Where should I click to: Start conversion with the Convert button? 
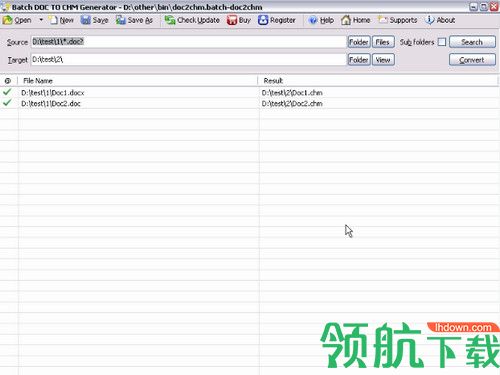[472, 60]
